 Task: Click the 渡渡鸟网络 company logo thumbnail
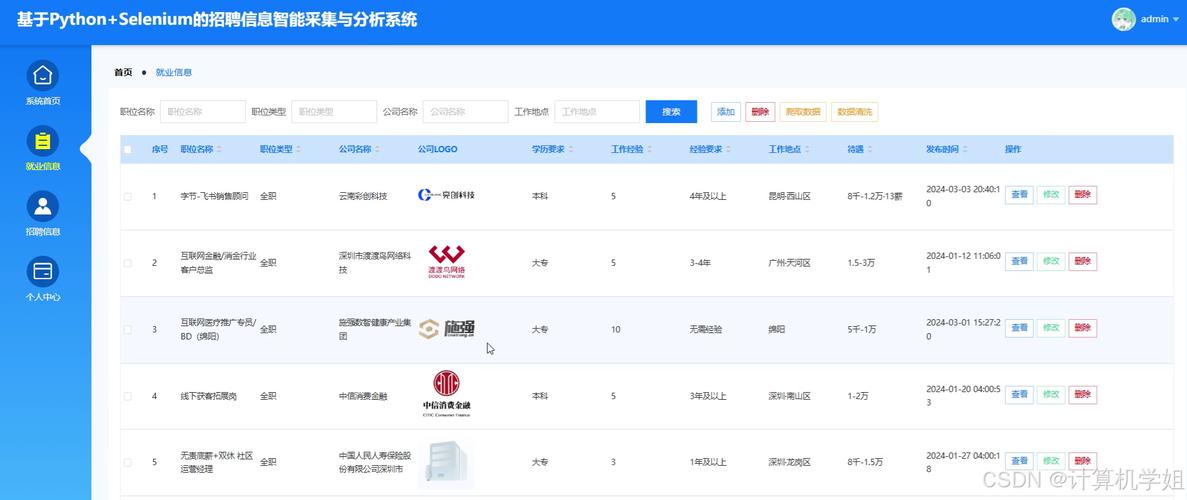click(x=447, y=262)
